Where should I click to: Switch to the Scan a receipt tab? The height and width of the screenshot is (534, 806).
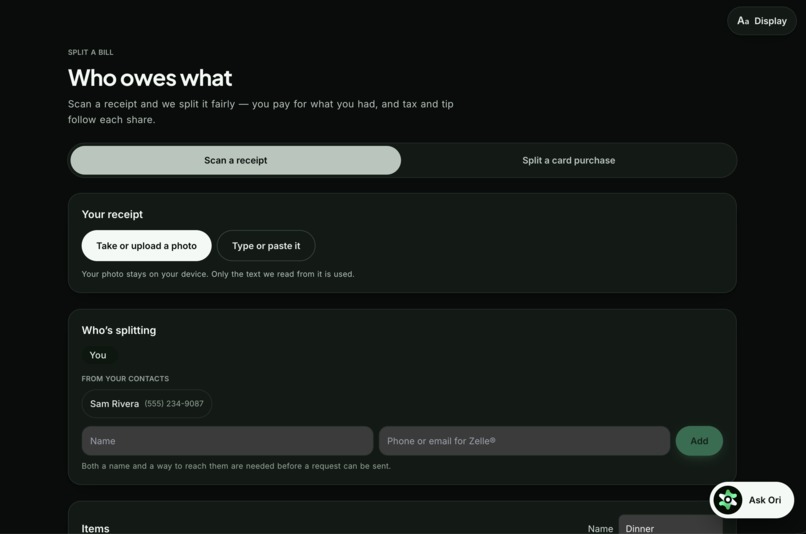point(235,160)
